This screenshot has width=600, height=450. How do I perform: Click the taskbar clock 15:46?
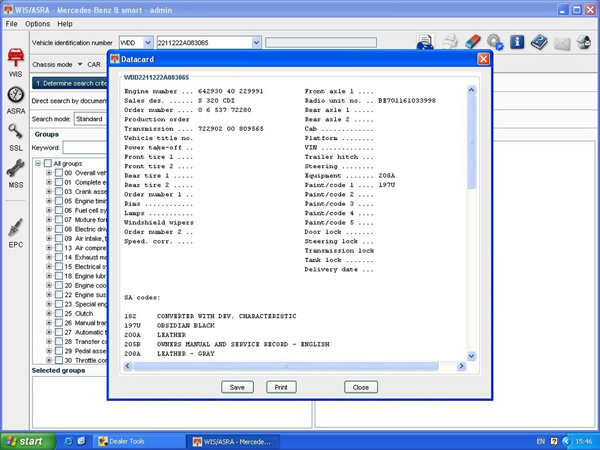pyautogui.click(x=584, y=441)
